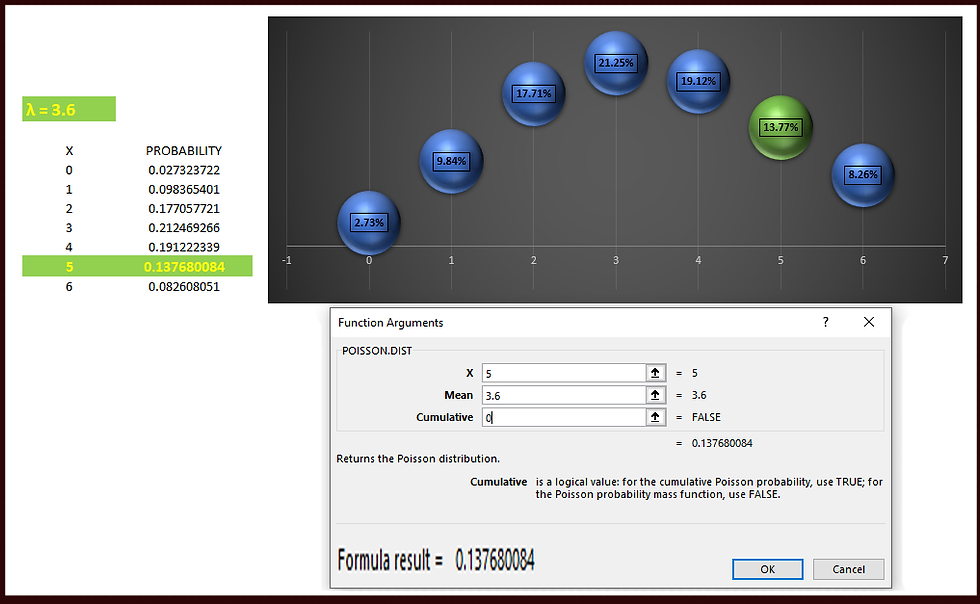The image size is (980, 604).
Task: Select cell with value 0.098365401
Action: (184, 189)
